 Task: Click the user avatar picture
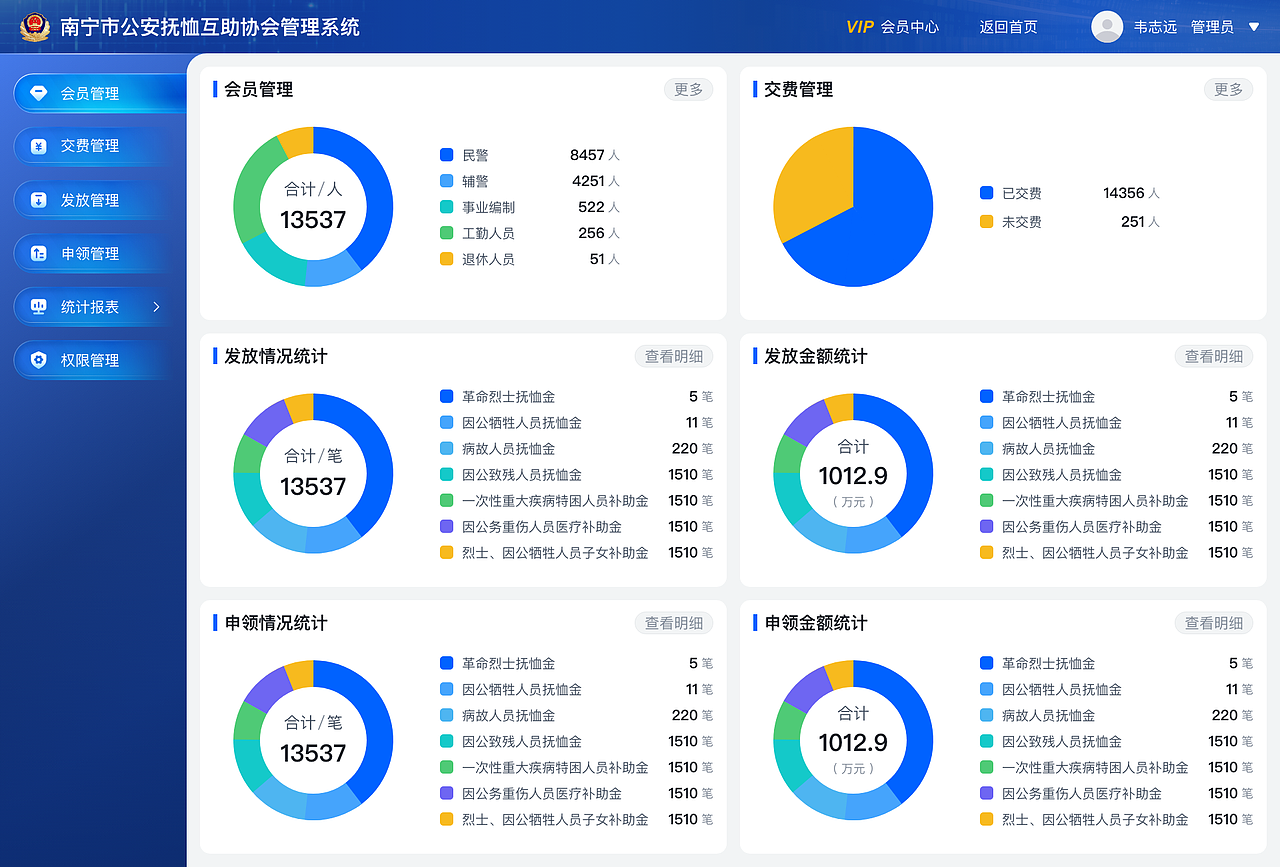(x=1107, y=27)
